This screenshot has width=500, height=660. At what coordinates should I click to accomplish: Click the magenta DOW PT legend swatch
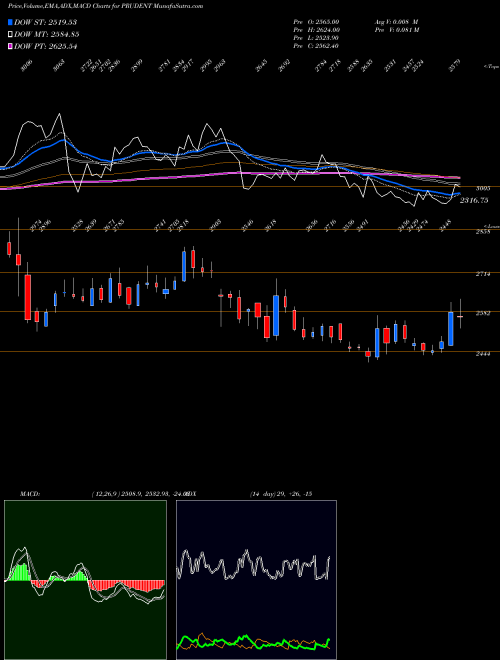(x=10, y=46)
